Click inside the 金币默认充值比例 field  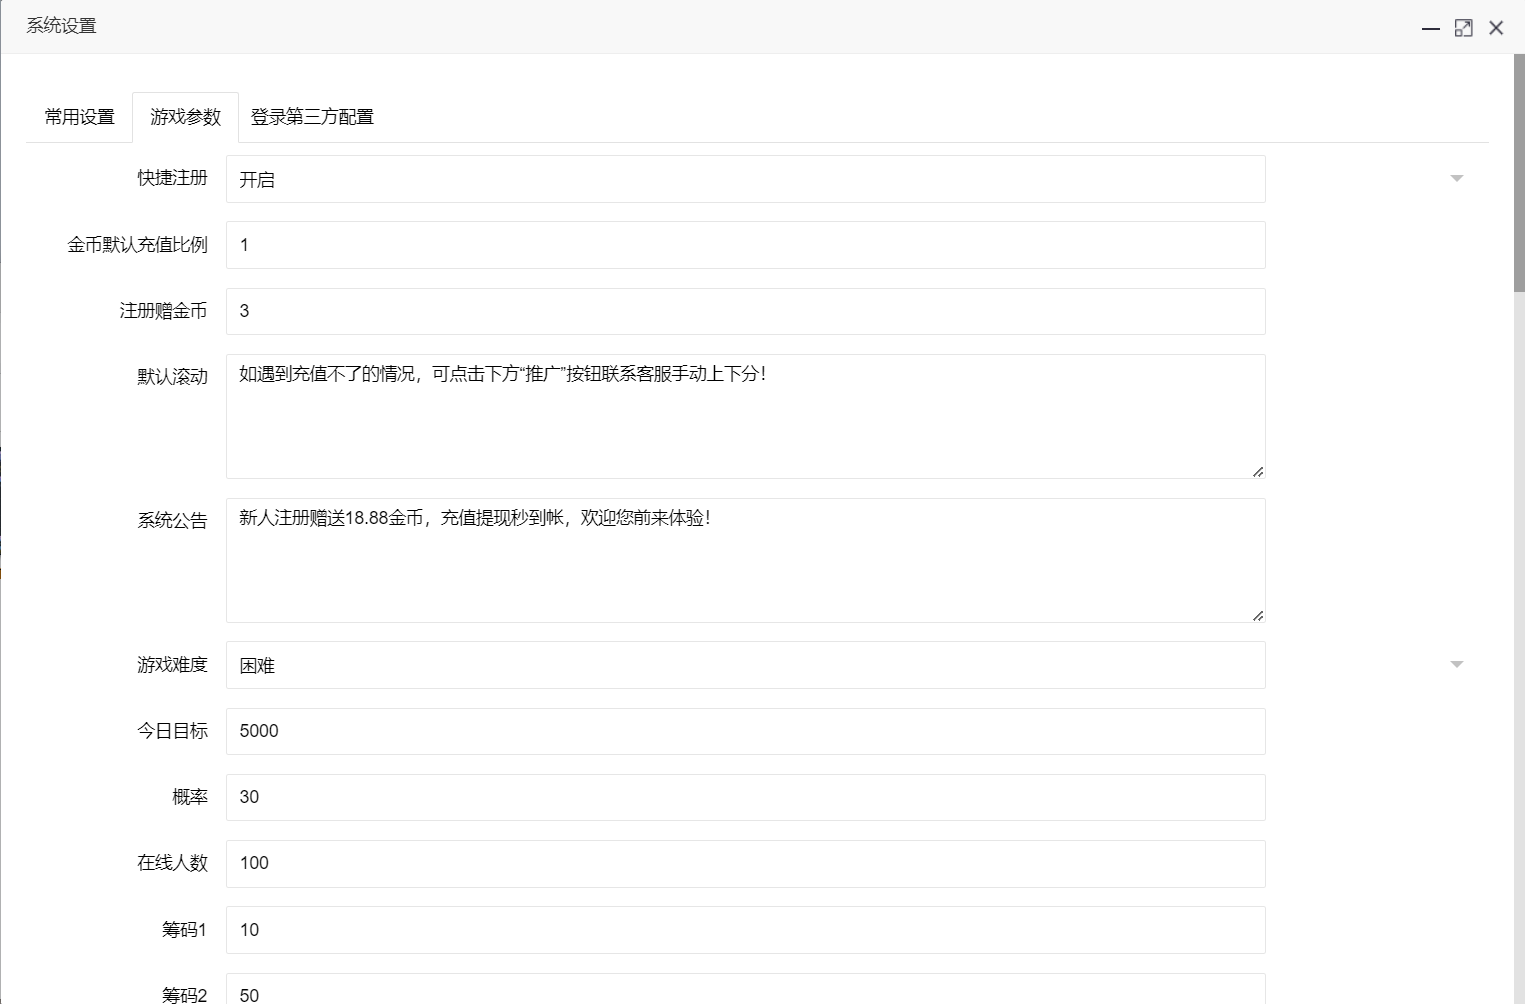pos(746,245)
